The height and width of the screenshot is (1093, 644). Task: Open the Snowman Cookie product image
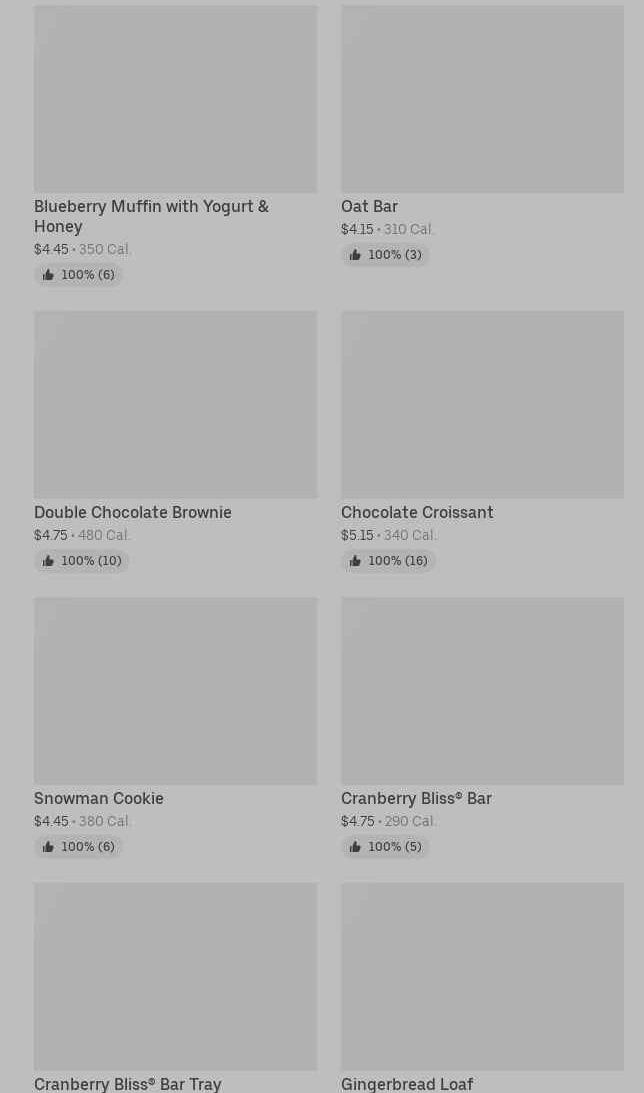tap(176, 691)
